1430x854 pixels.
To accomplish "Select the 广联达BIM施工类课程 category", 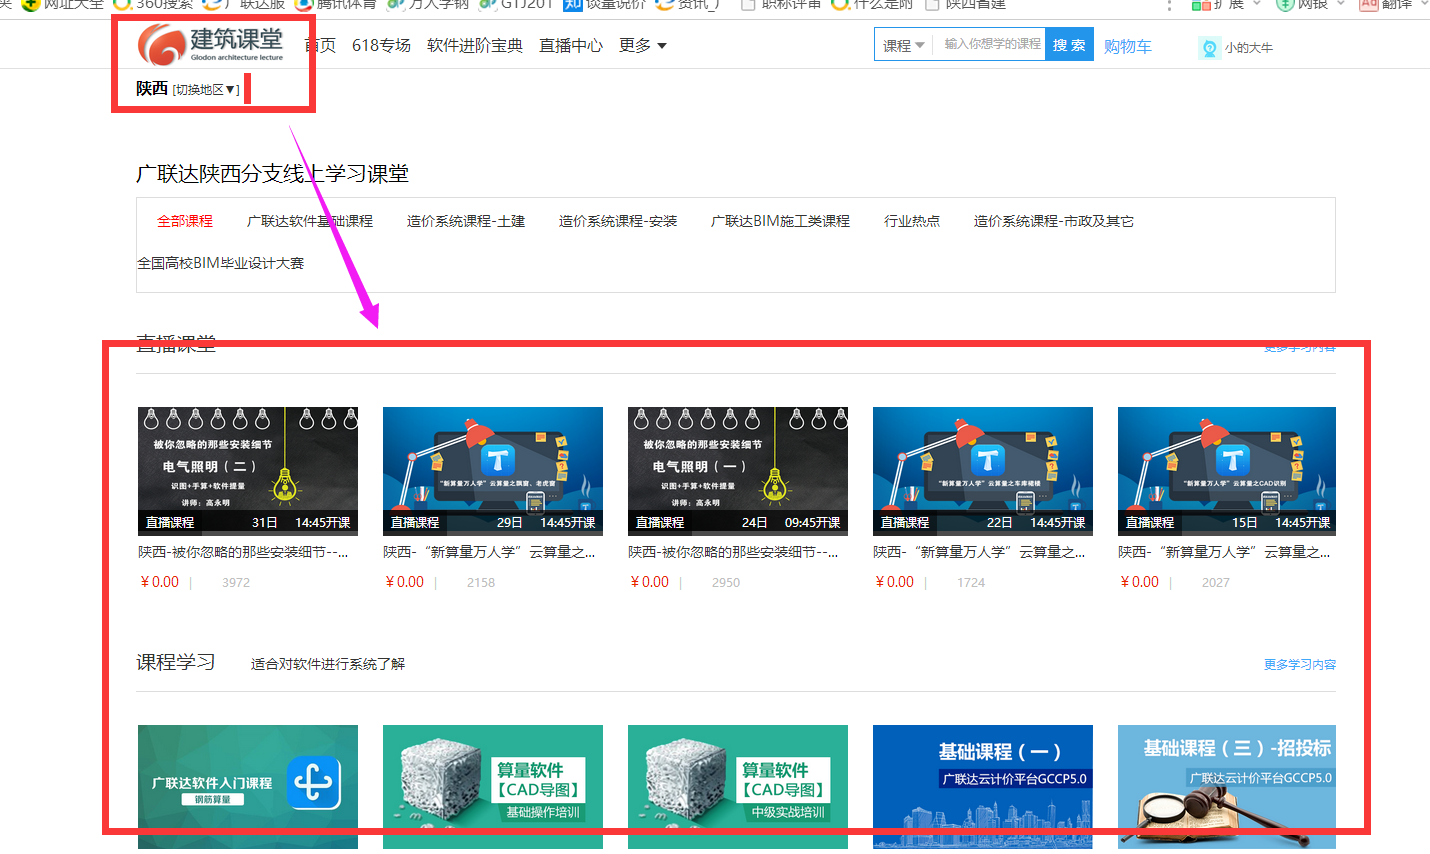I will [780, 221].
